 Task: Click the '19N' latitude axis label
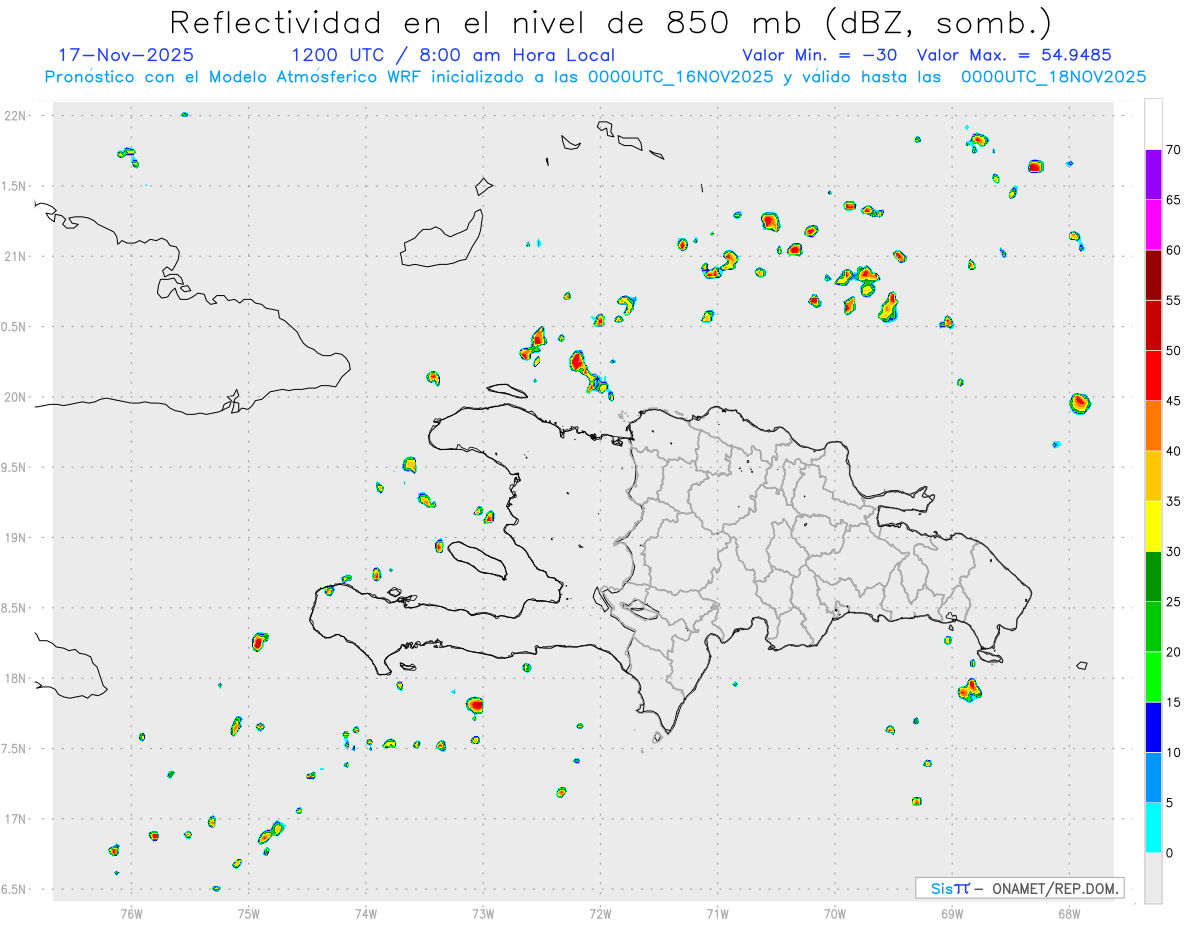pyautogui.click(x=16, y=538)
